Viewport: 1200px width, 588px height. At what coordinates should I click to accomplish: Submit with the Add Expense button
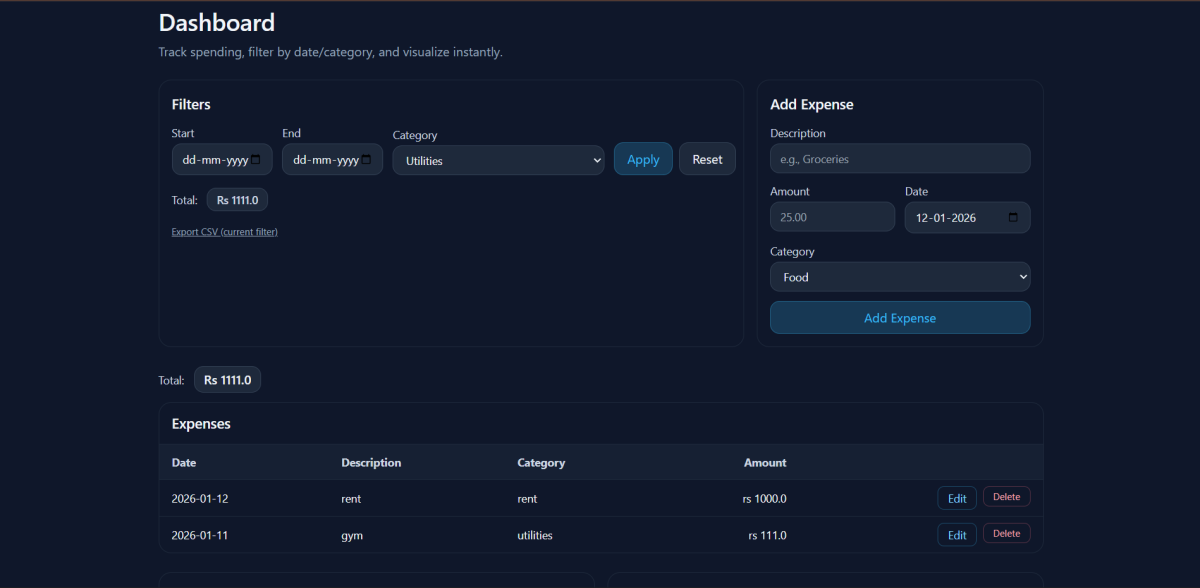click(899, 318)
